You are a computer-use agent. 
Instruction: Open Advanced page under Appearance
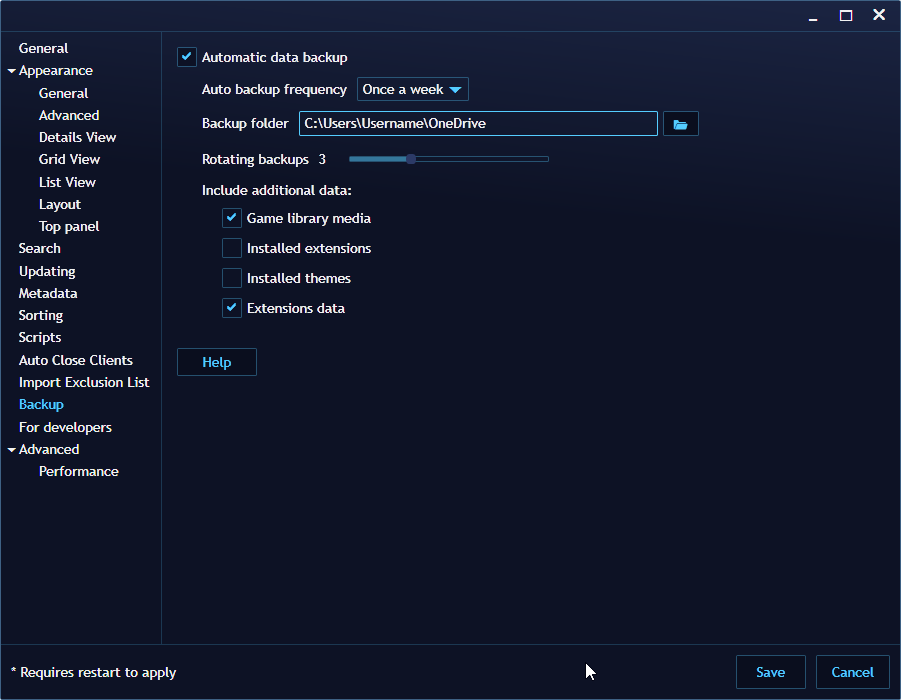[69, 116]
